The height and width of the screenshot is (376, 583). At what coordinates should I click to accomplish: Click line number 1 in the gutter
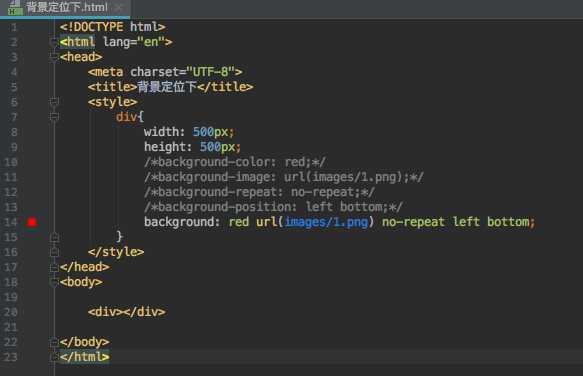[14, 27]
